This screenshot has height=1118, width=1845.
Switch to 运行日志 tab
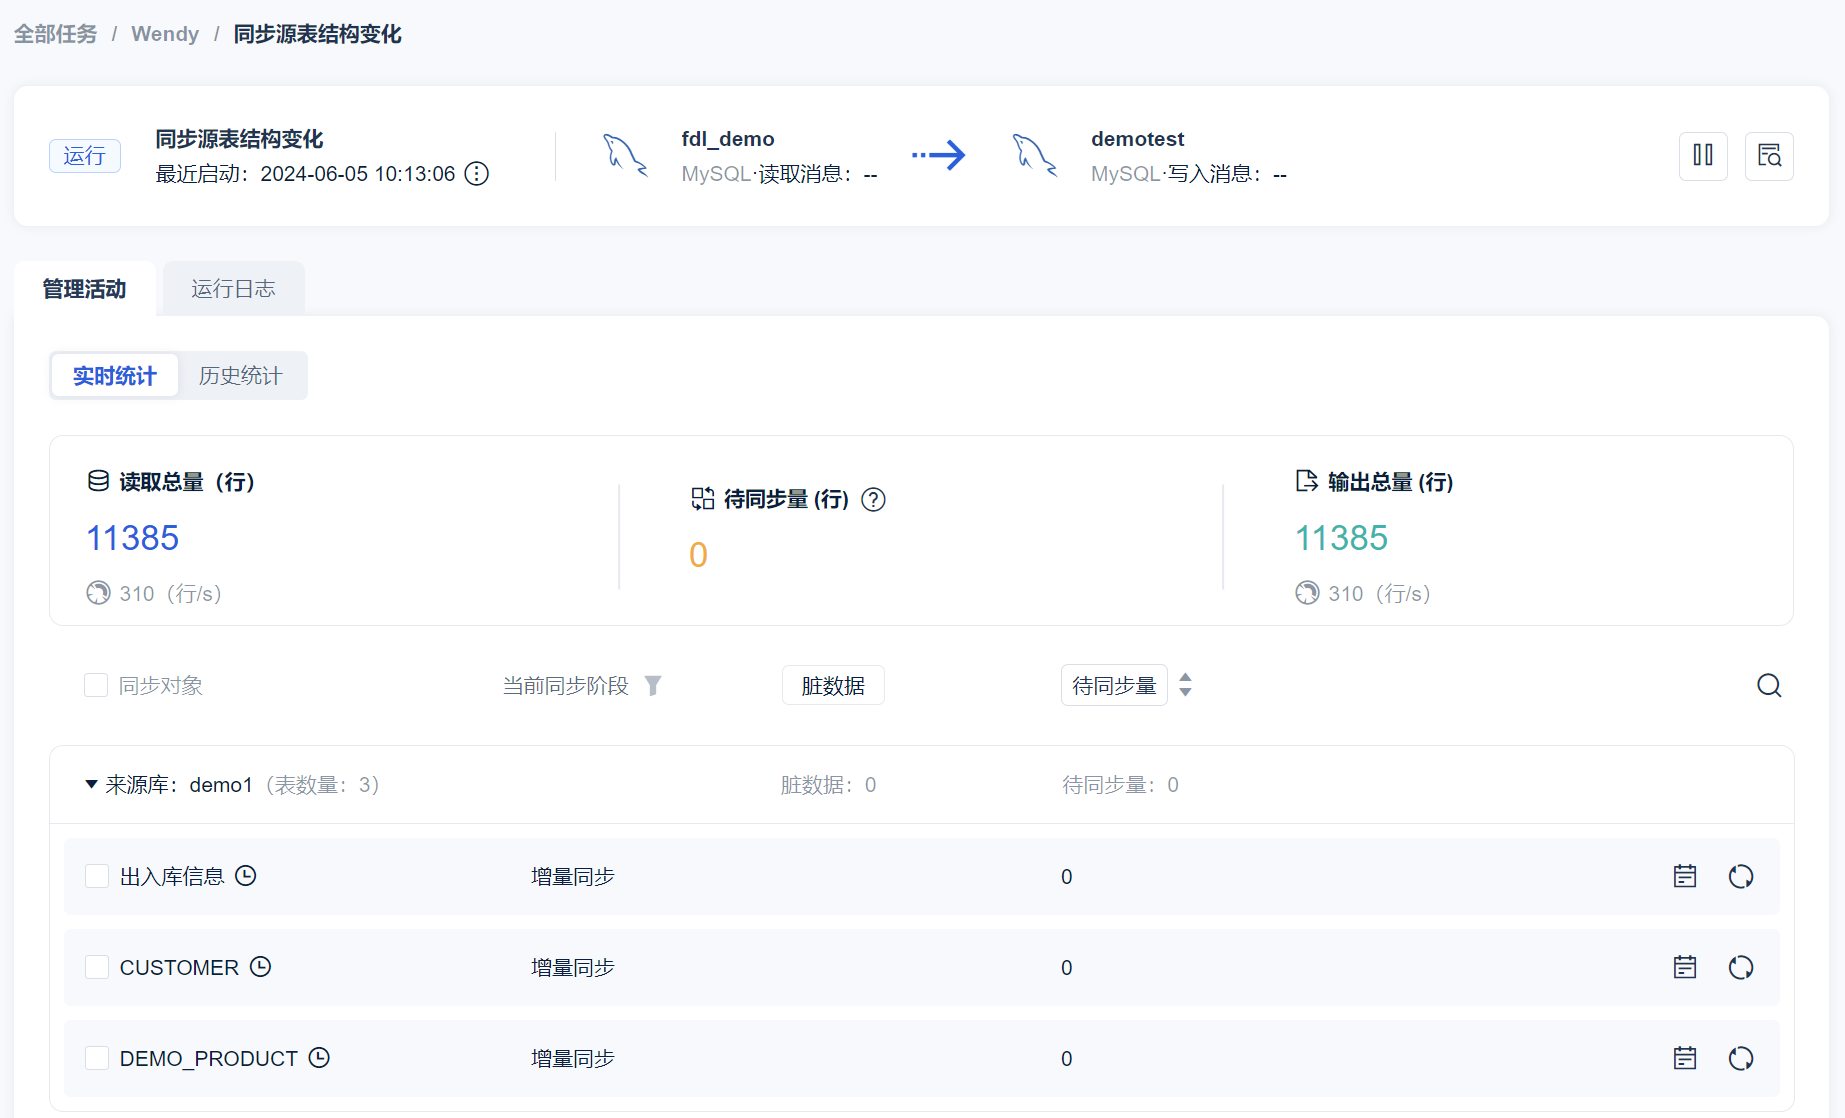(234, 289)
